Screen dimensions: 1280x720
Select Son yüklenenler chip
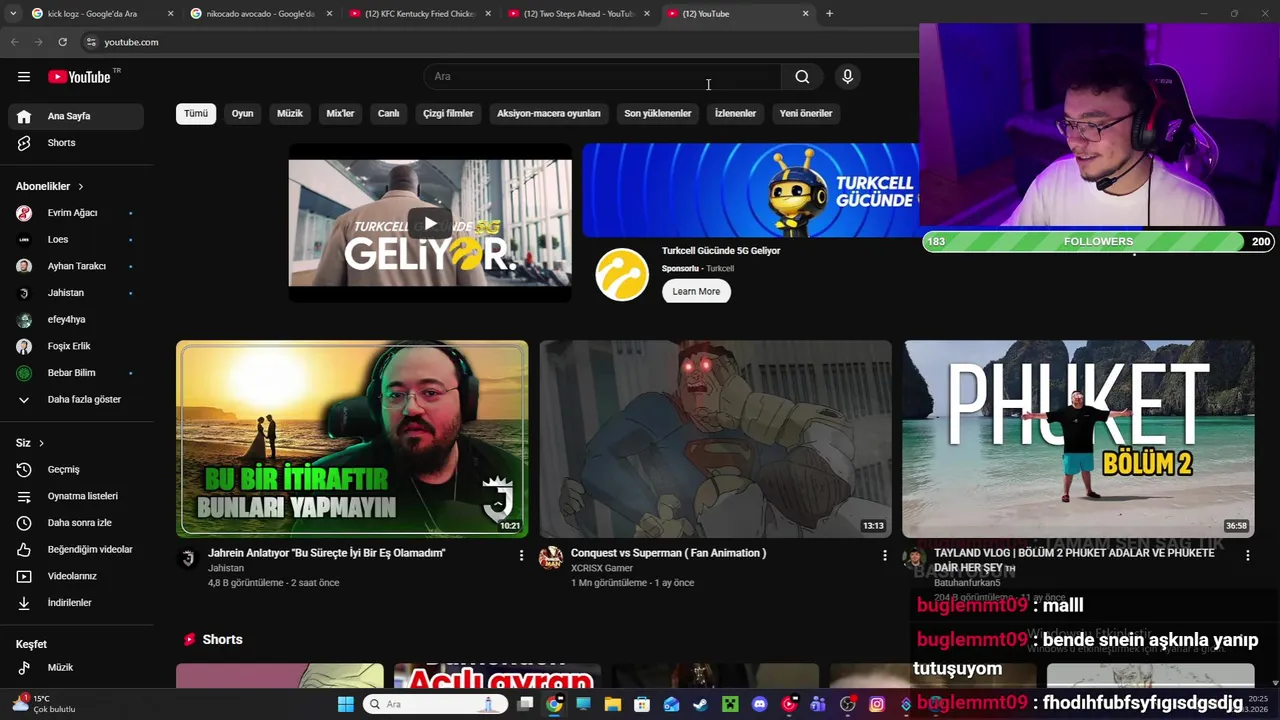pos(658,114)
